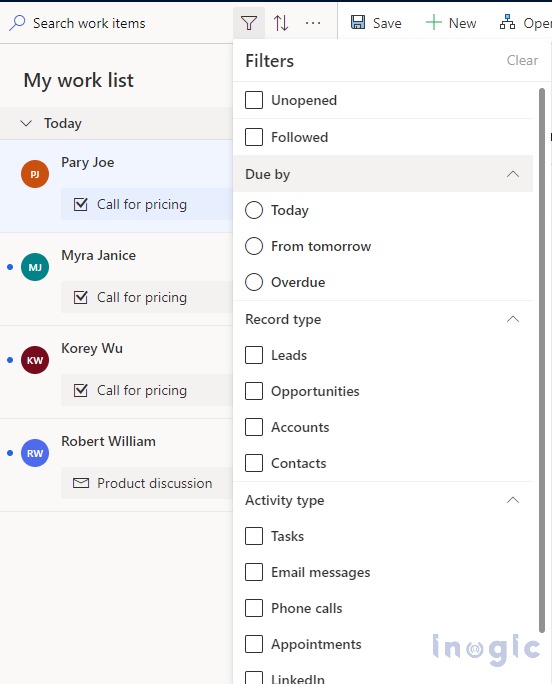The width and height of the screenshot is (552, 684).
Task: Open Robert William work item
Action: pos(116,465)
